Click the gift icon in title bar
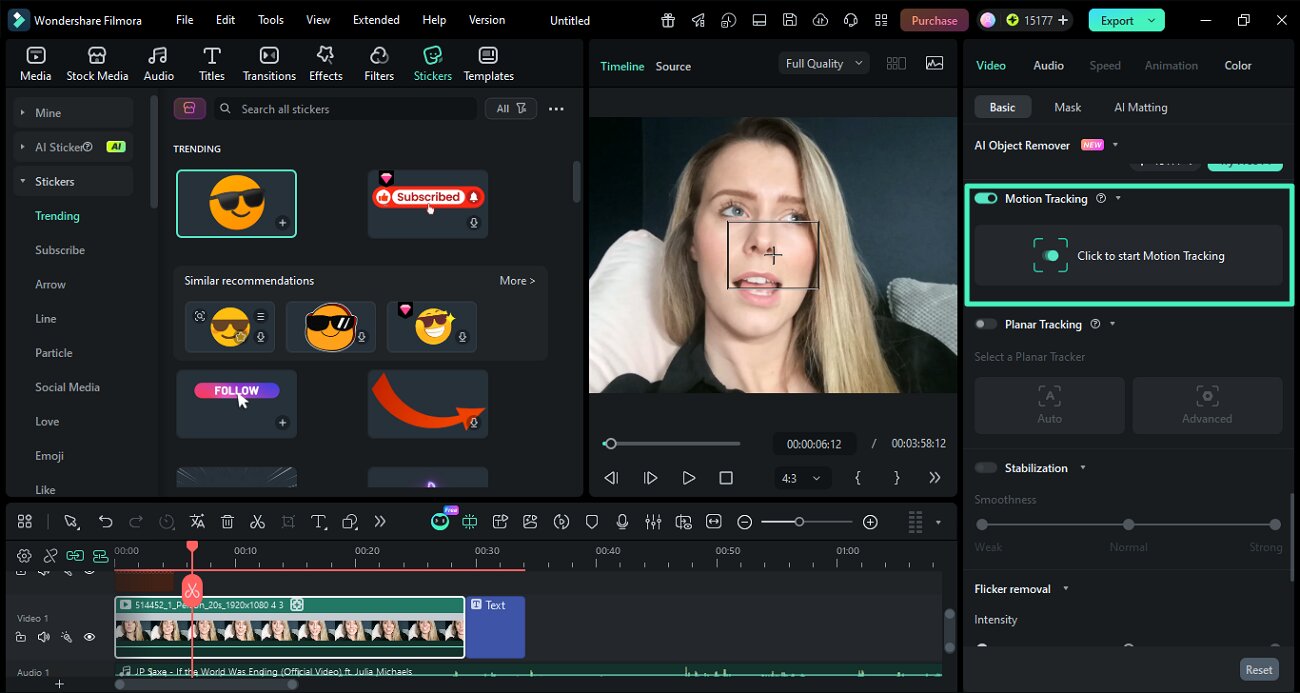Viewport: 1300px width, 693px height. click(x=668, y=20)
